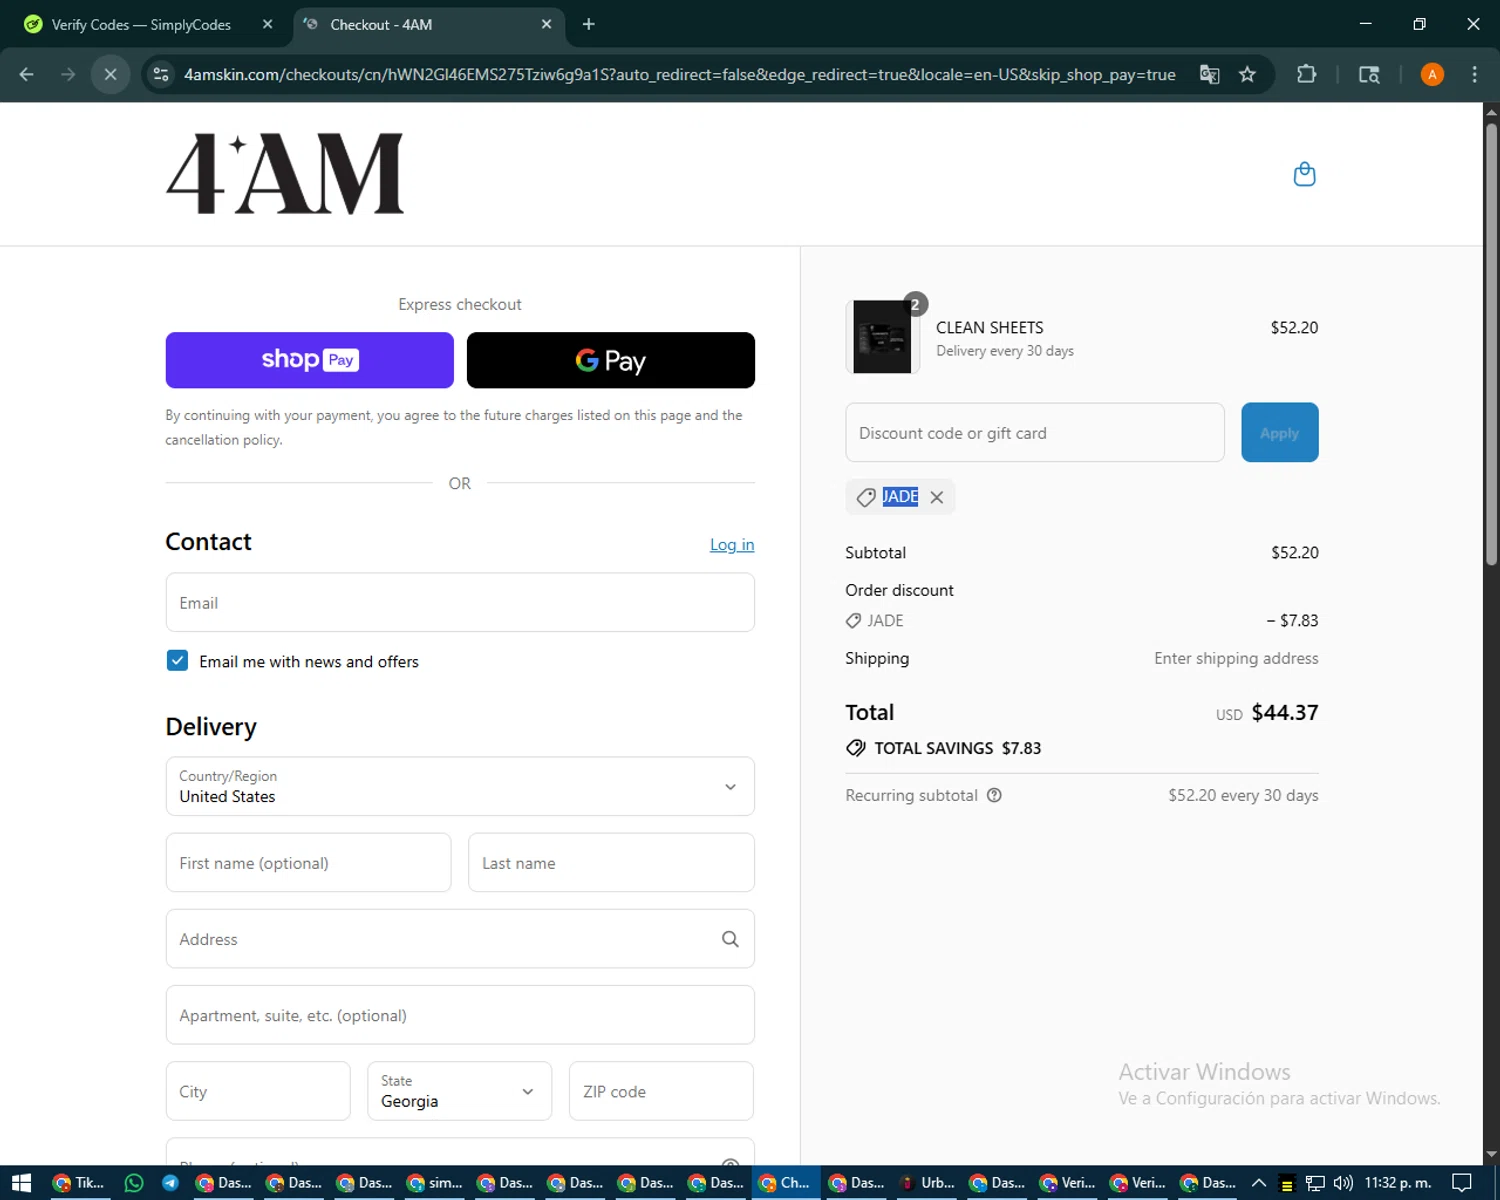
Task: Click the browser forward arrow
Action: pyautogui.click(x=68, y=74)
